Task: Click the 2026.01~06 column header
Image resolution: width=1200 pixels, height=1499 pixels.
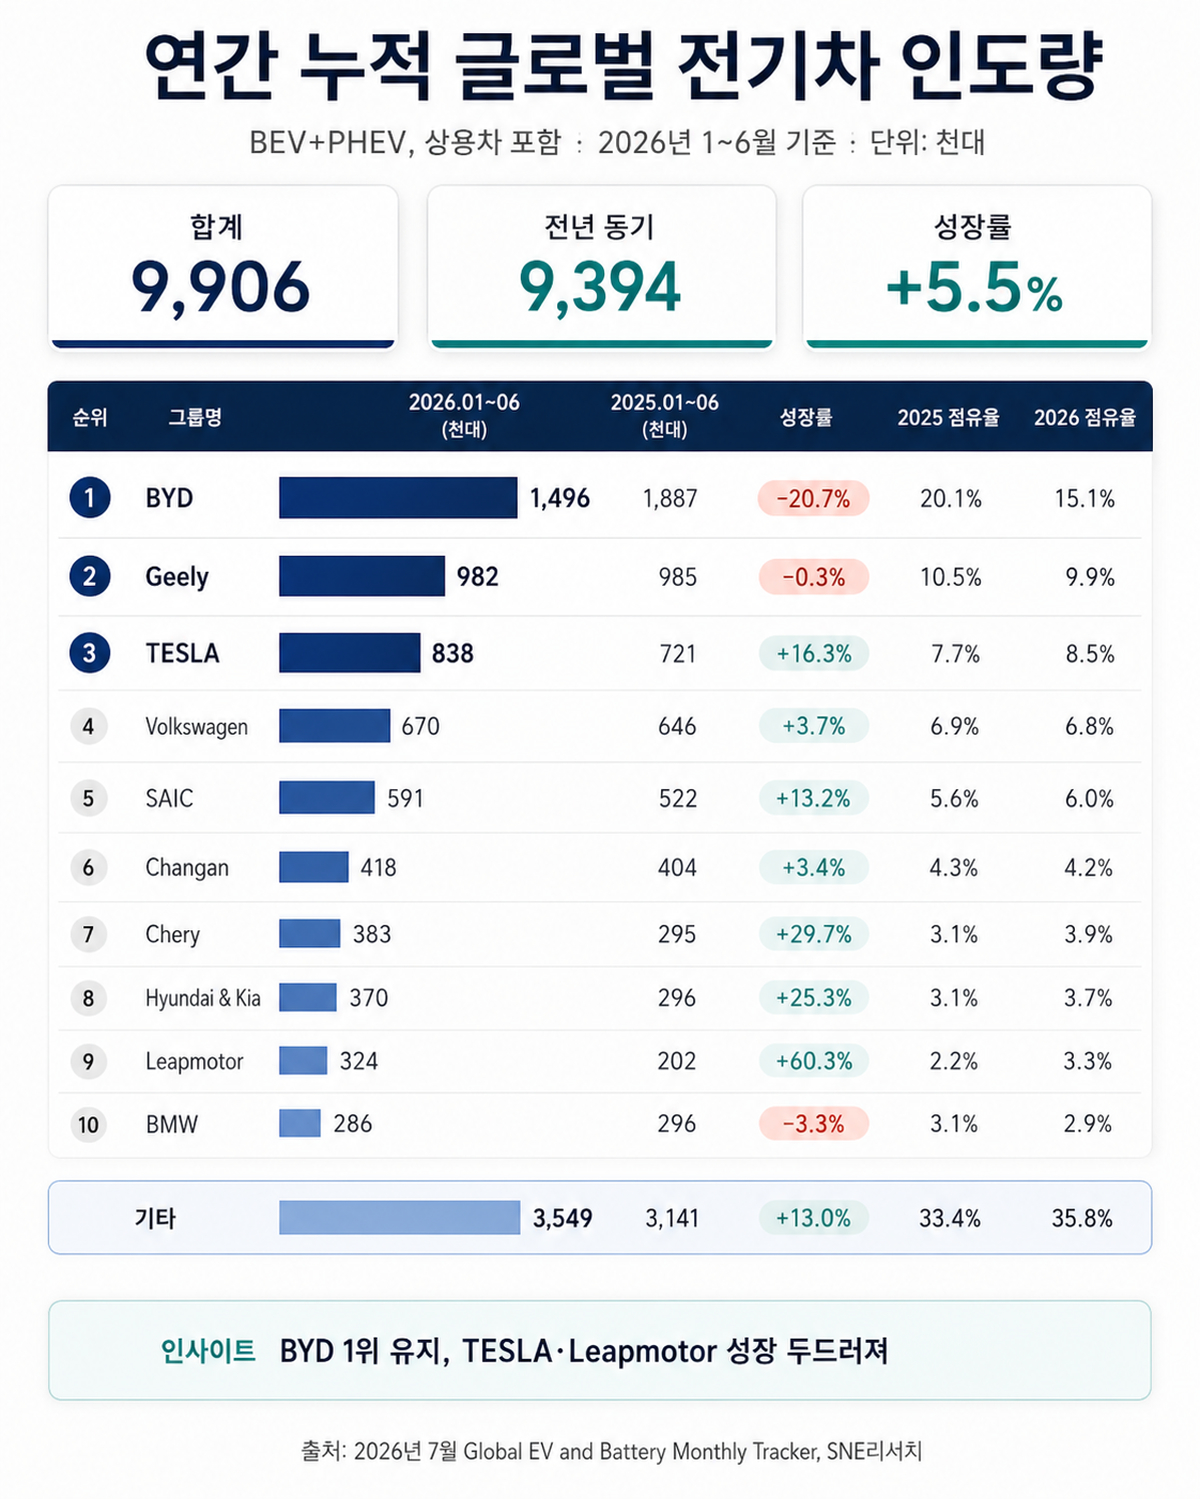Action: point(464,415)
